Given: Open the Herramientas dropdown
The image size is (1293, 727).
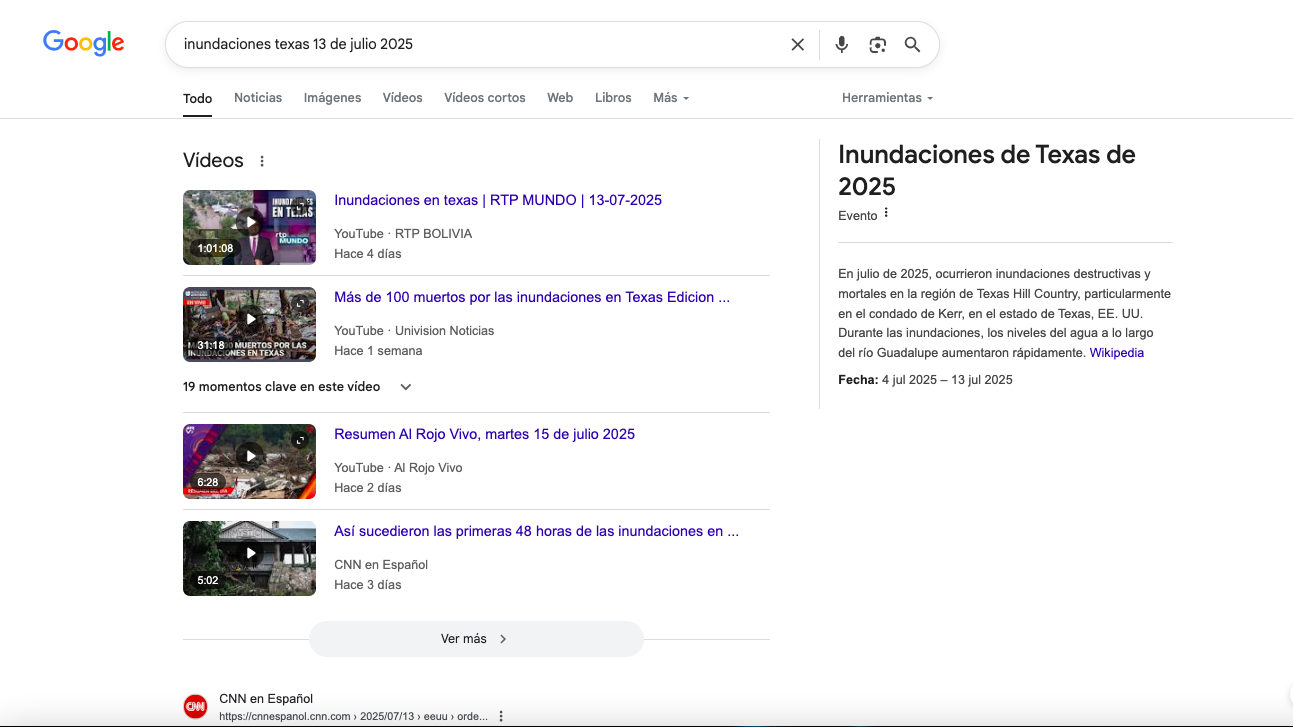Looking at the screenshot, I should pyautogui.click(x=887, y=98).
